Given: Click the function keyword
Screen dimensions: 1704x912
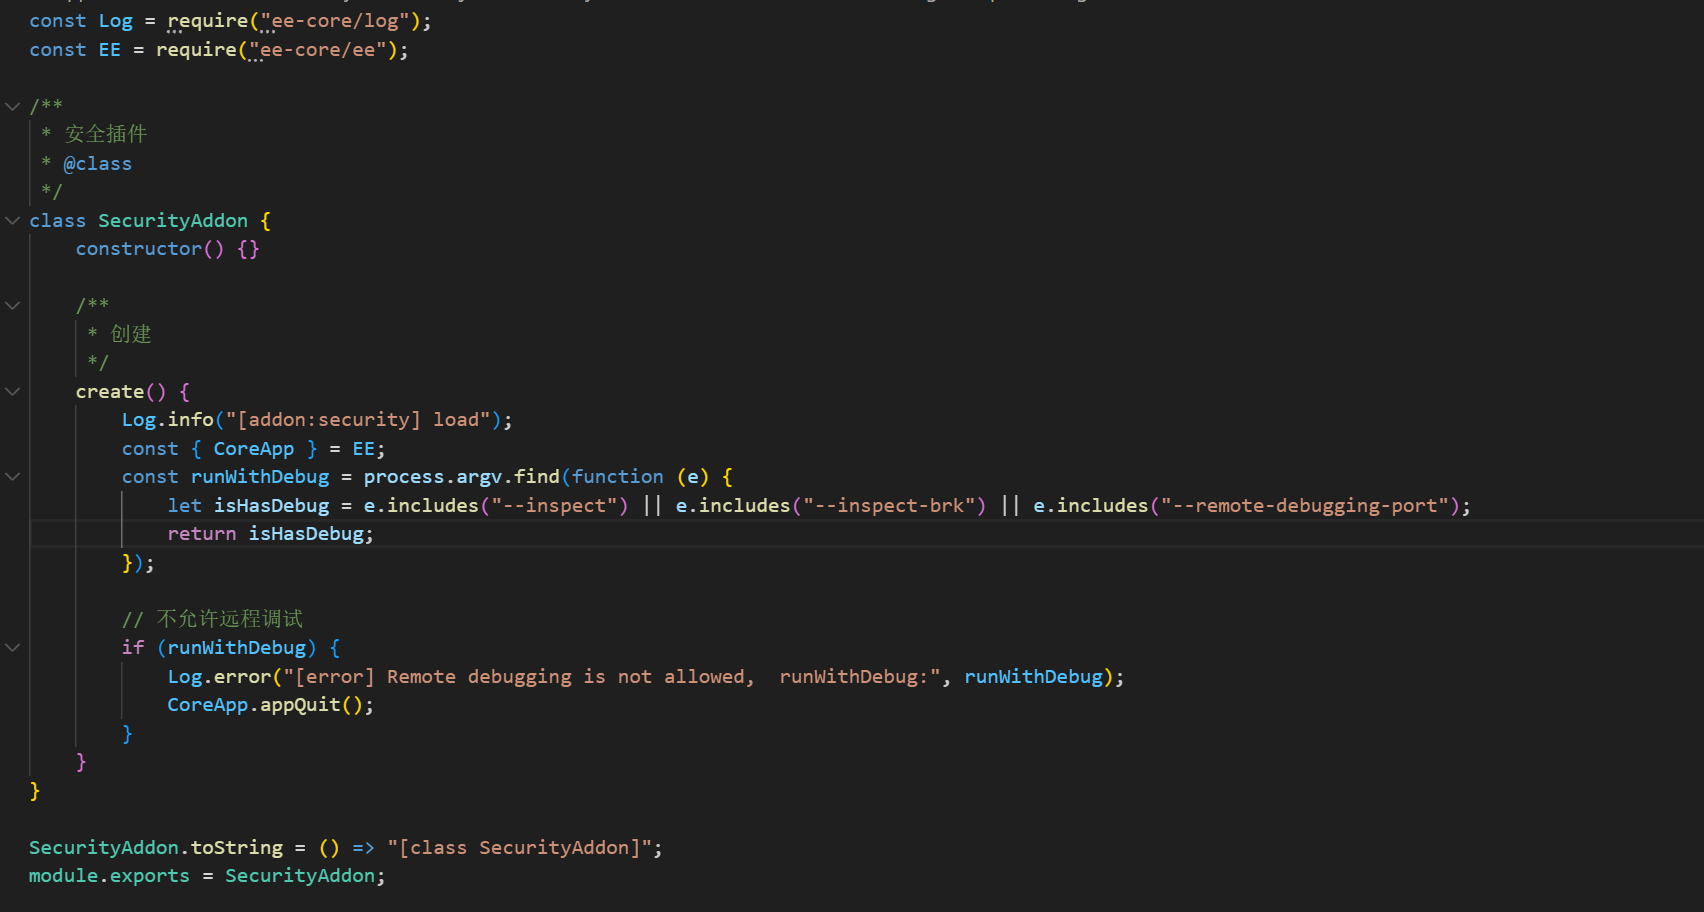Looking at the screenshot, I should pos(618,476).
